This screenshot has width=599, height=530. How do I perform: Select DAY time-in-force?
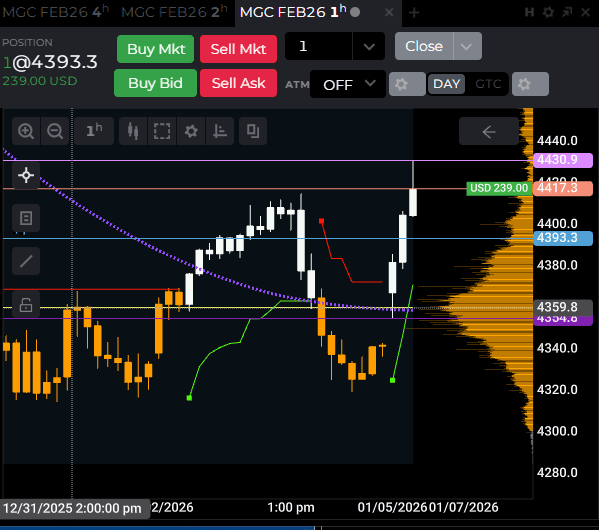coord(447,84)
